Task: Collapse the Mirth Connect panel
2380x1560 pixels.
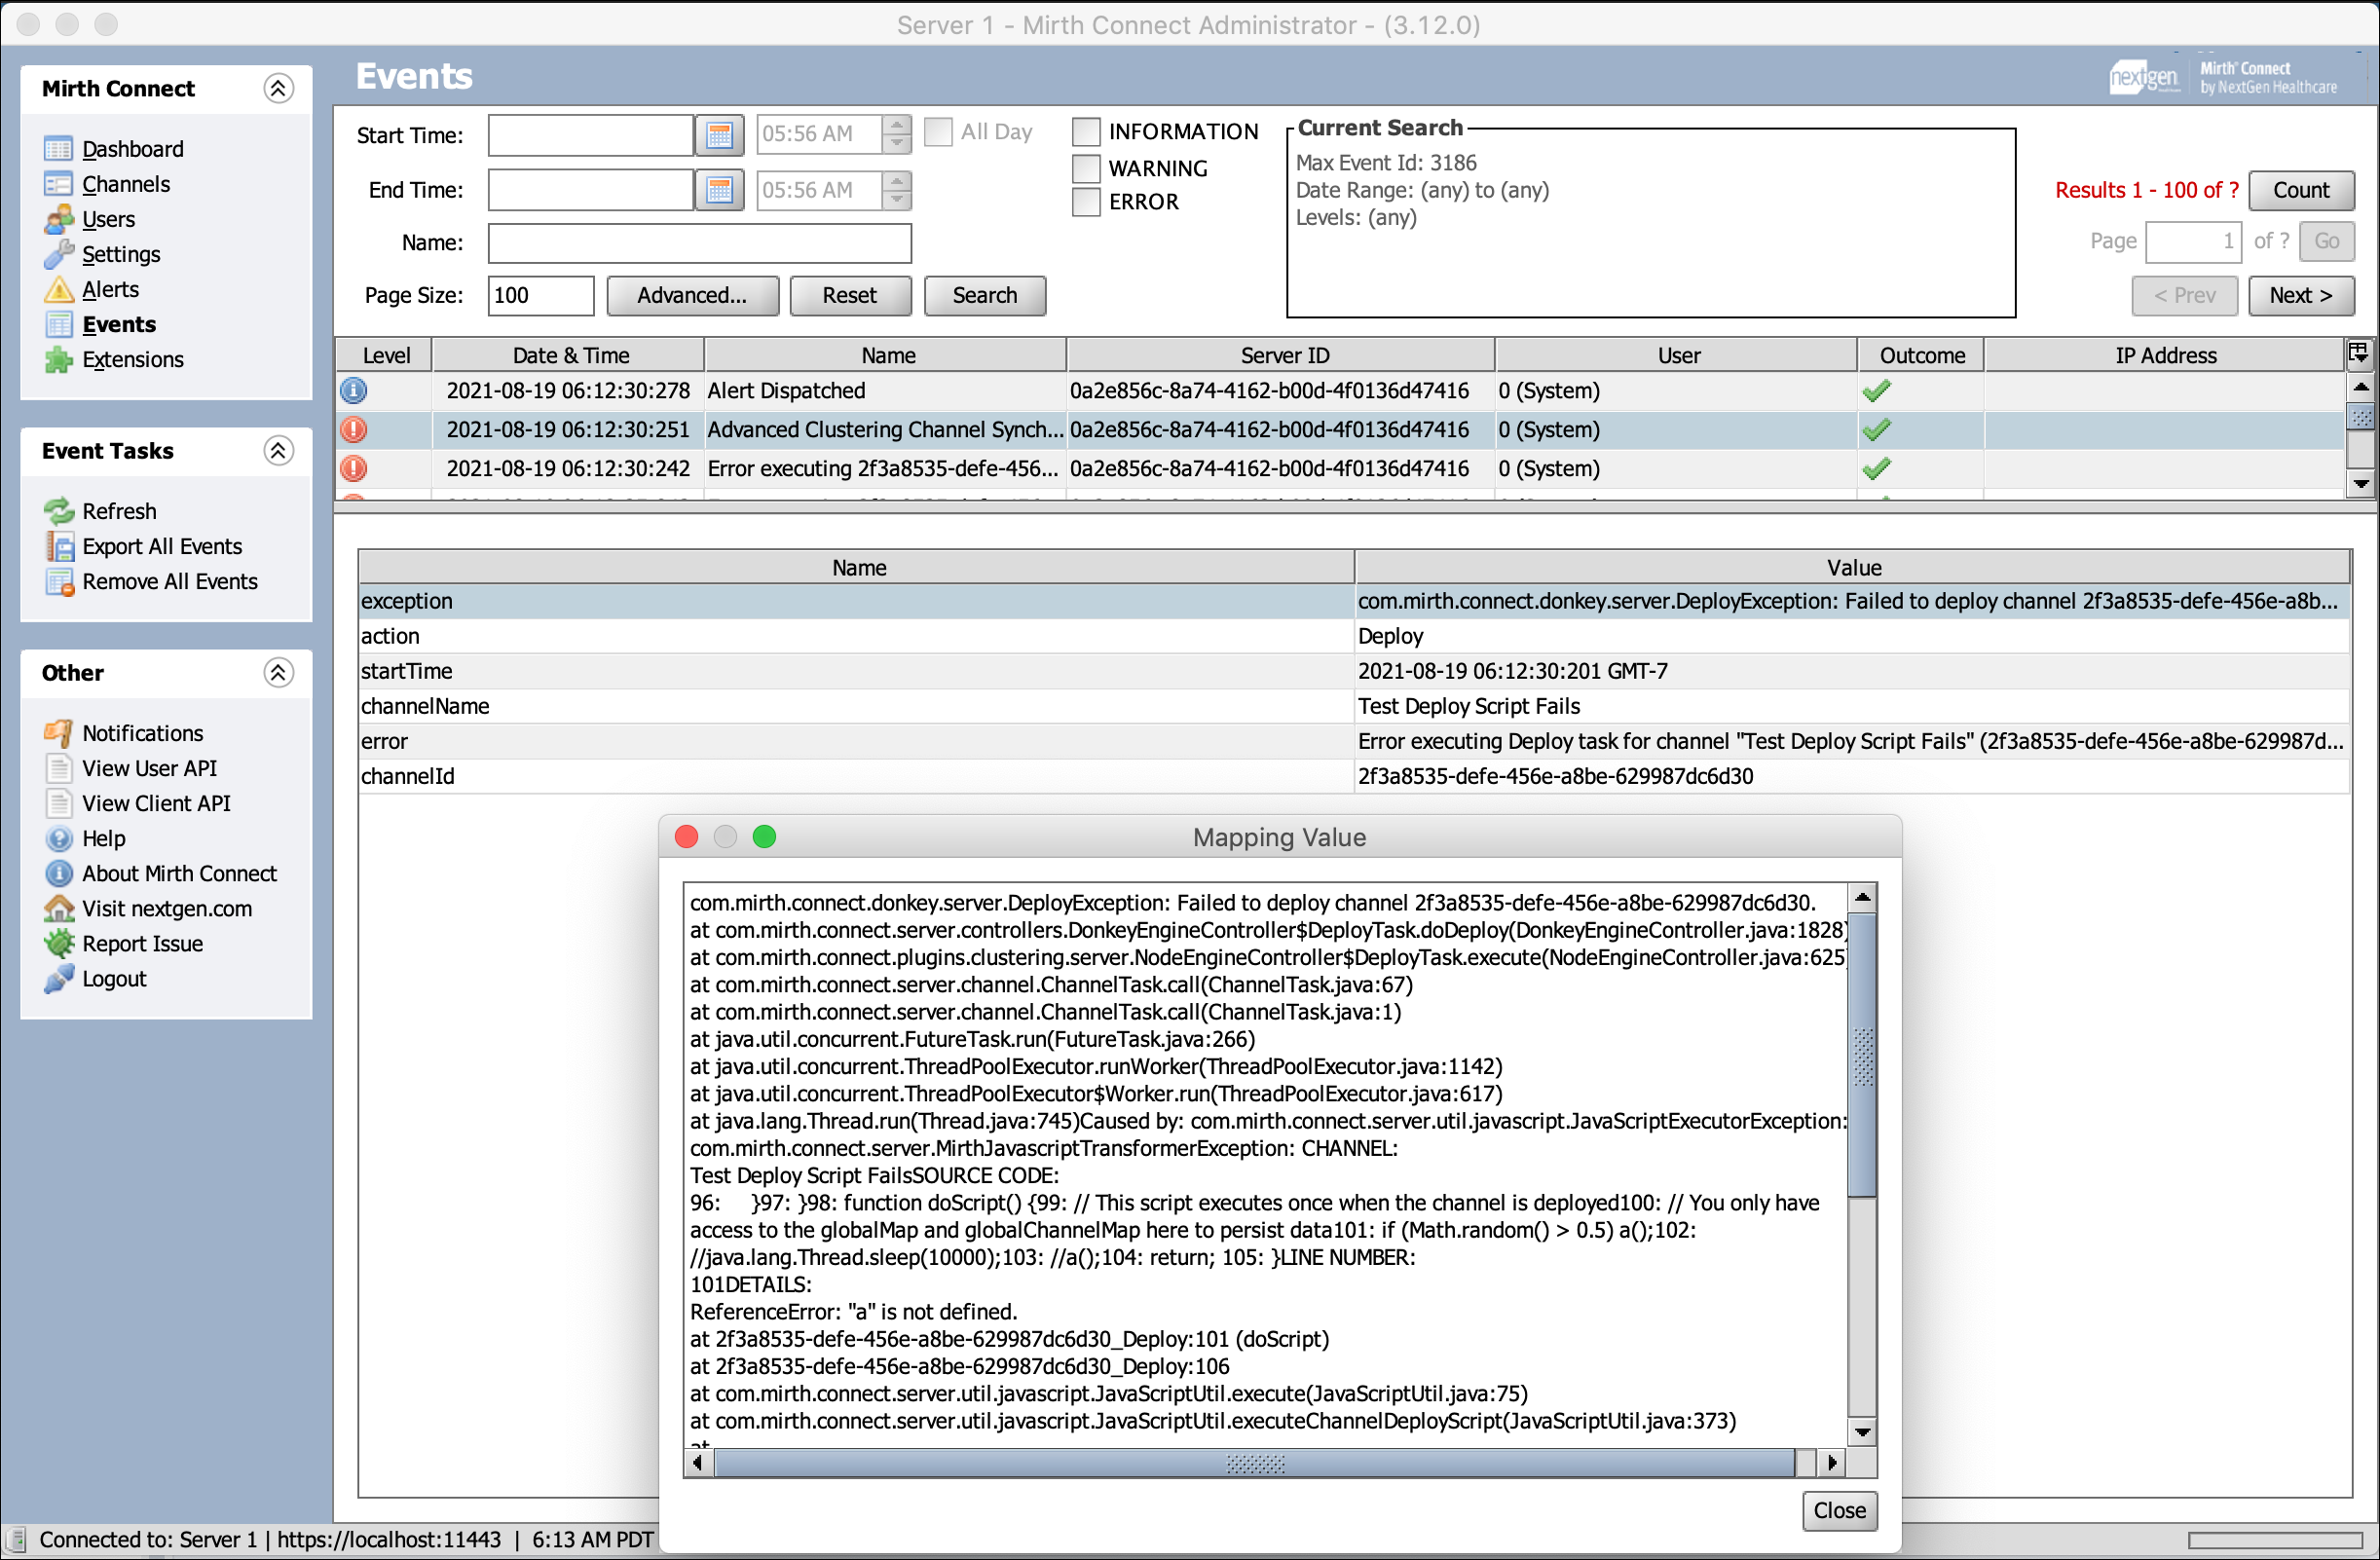Action: click(278, 88)
